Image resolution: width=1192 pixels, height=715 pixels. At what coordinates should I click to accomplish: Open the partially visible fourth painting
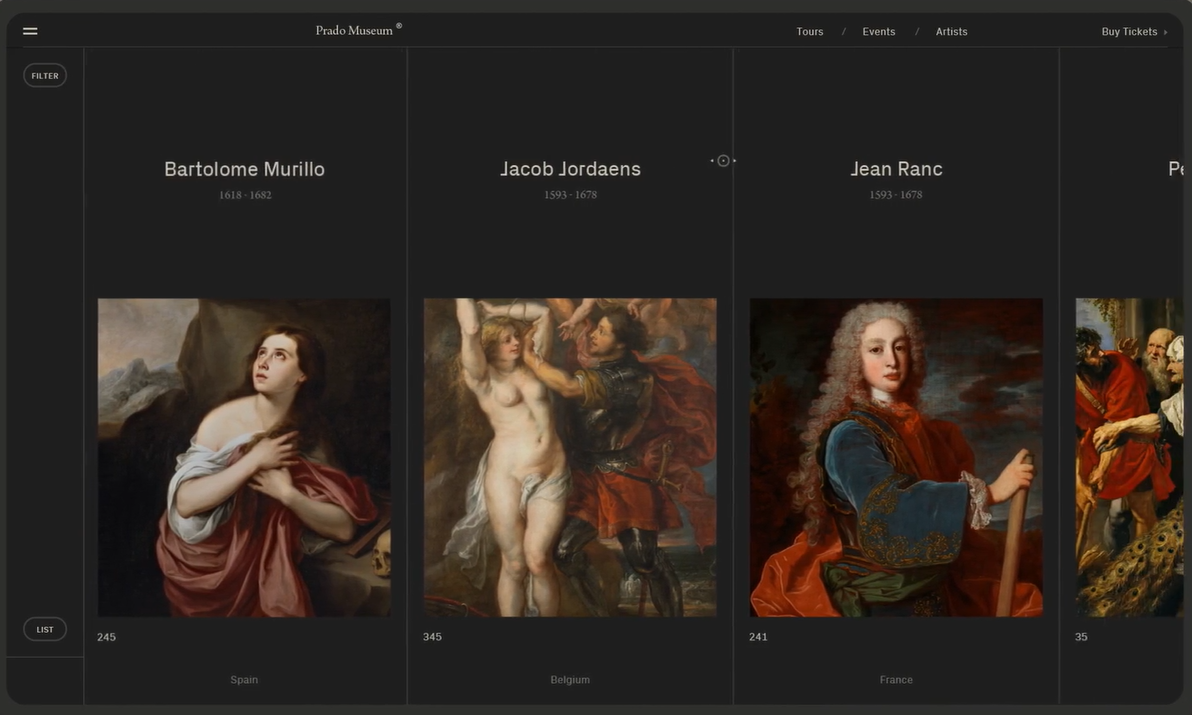(x=1128, y=457)
